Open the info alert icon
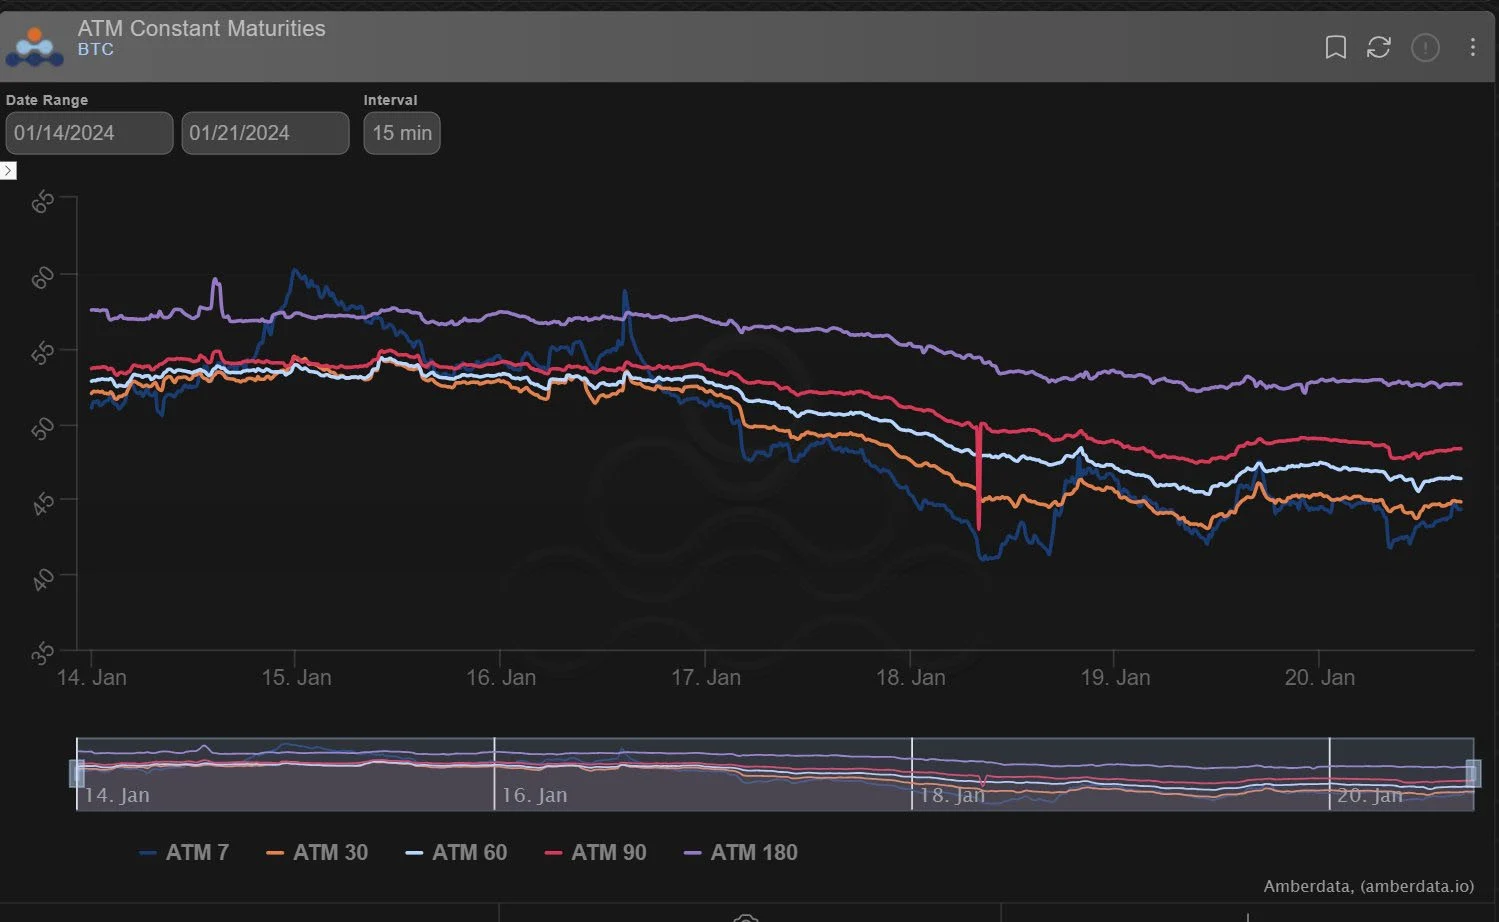The height and width of the screenshot is (922, 1499). coord(1425,47)
